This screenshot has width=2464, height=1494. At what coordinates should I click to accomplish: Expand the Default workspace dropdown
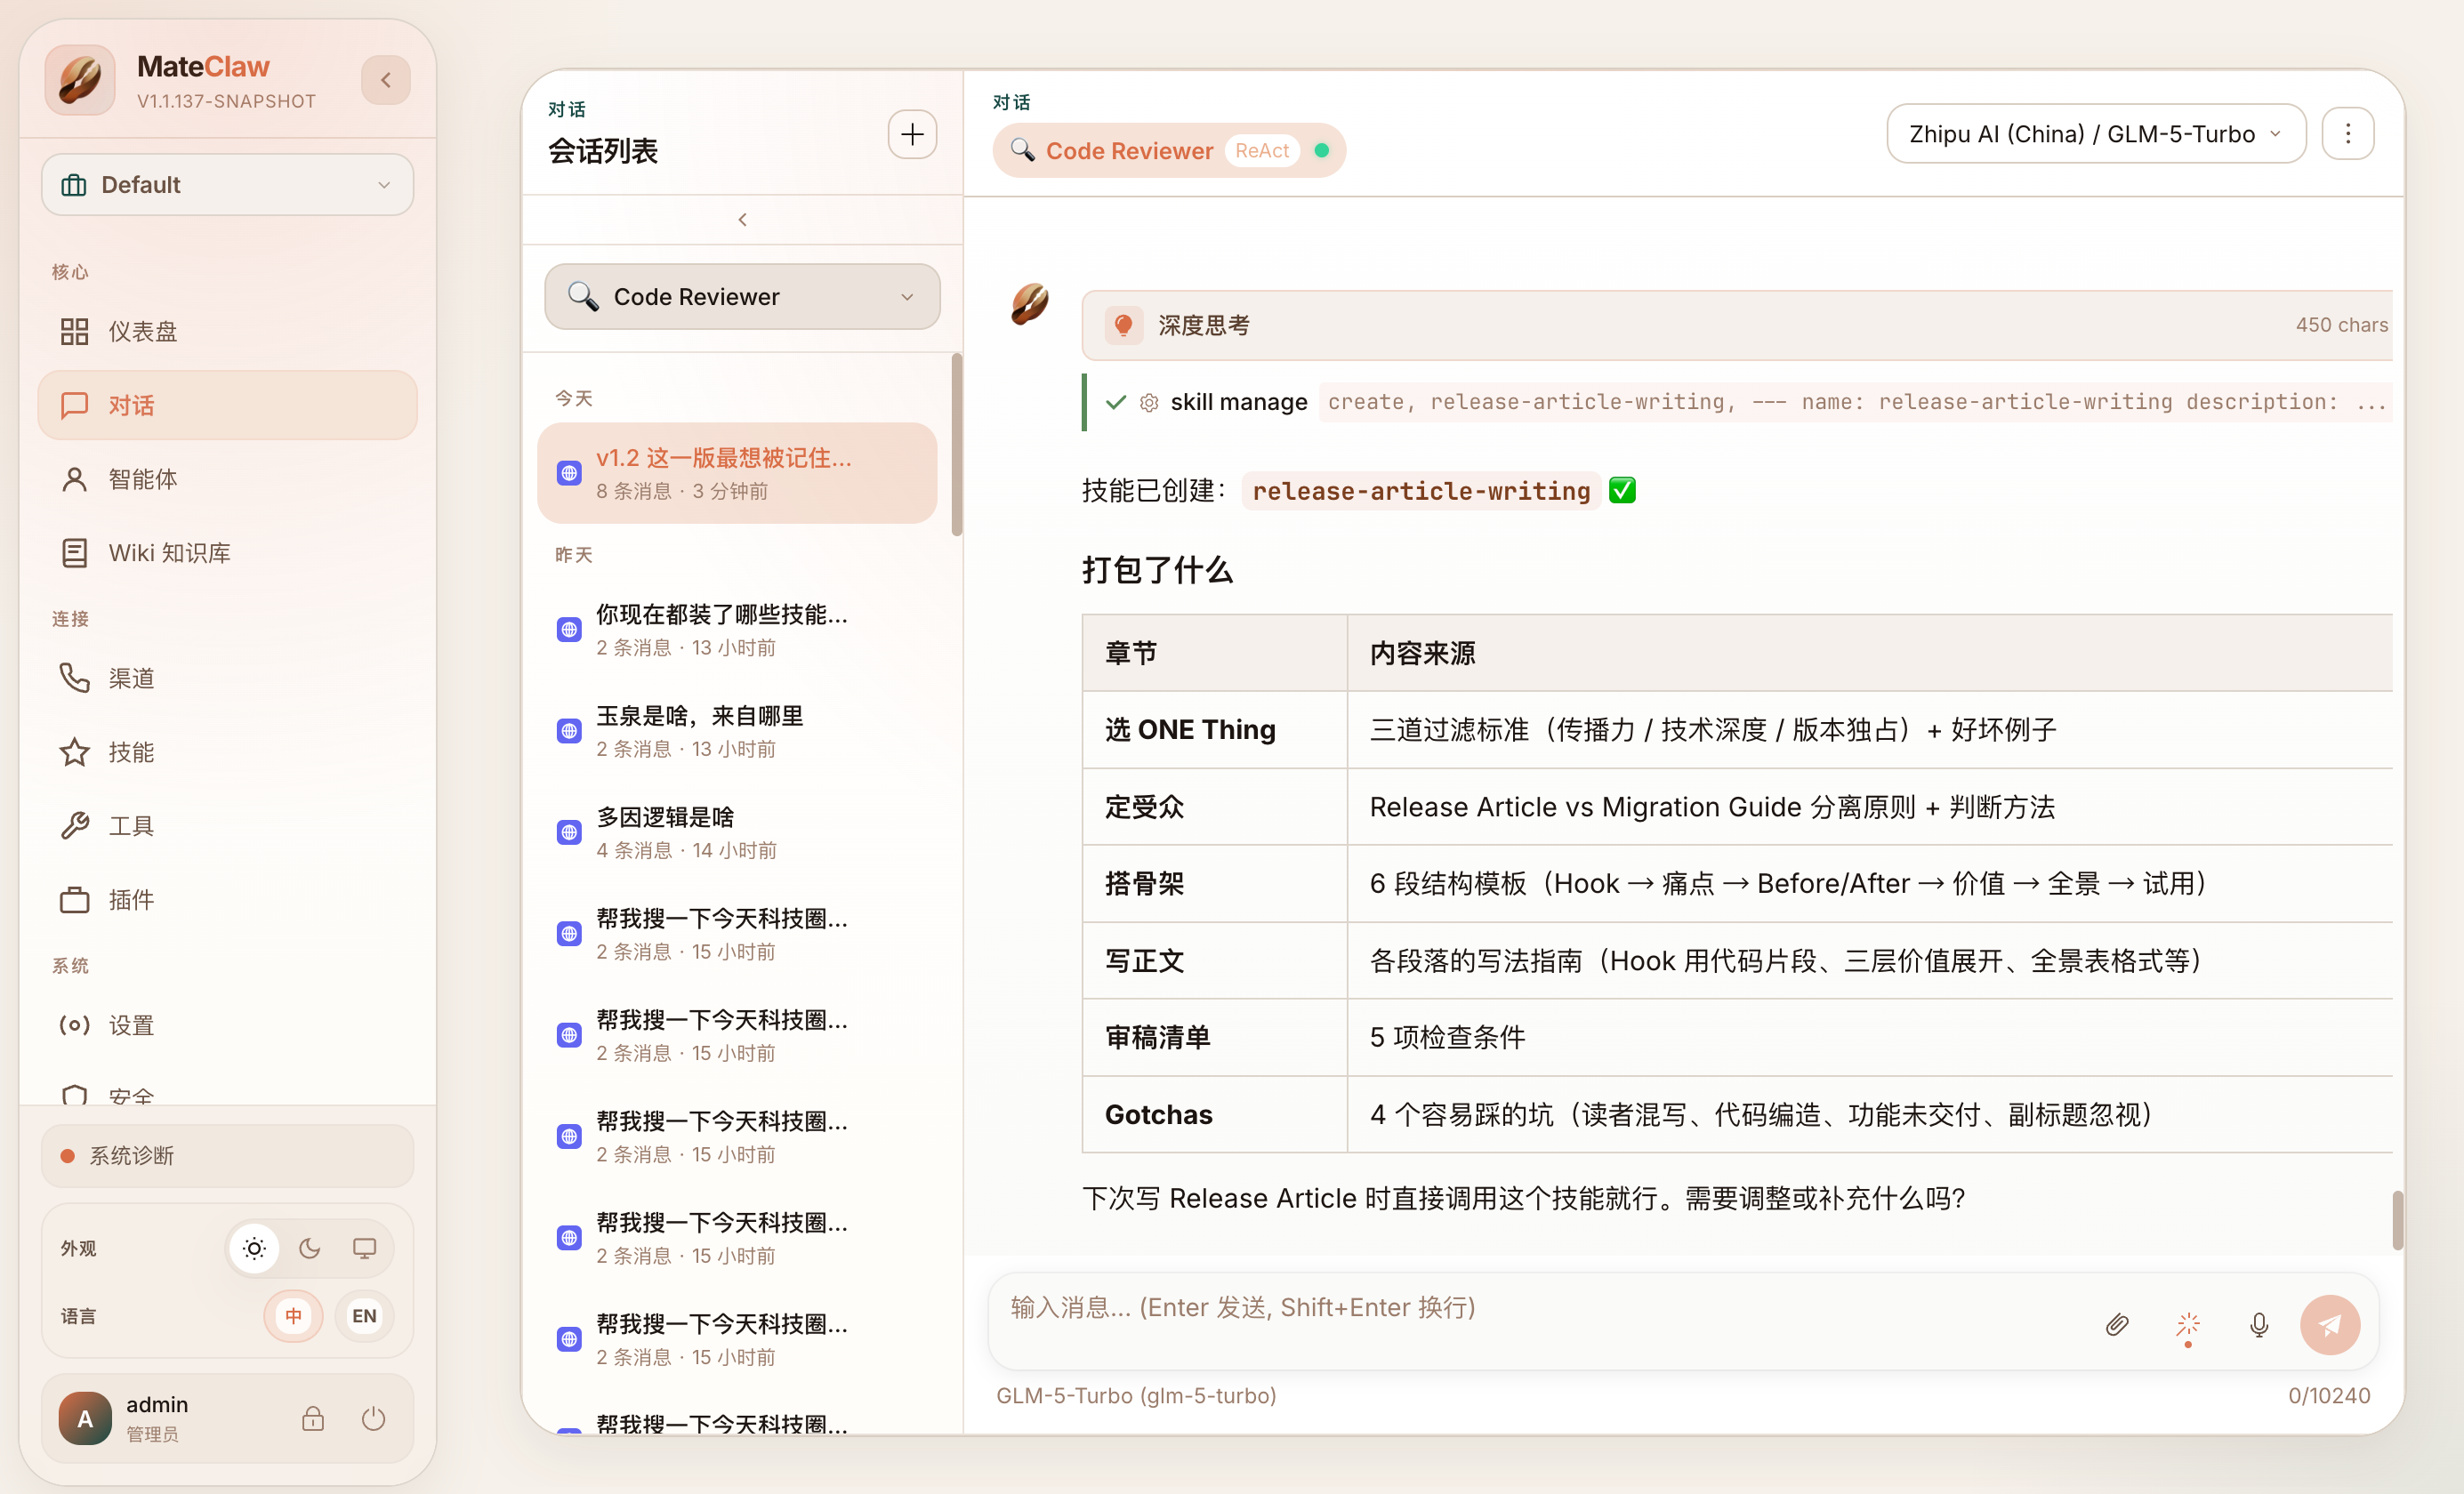[227, 184]
